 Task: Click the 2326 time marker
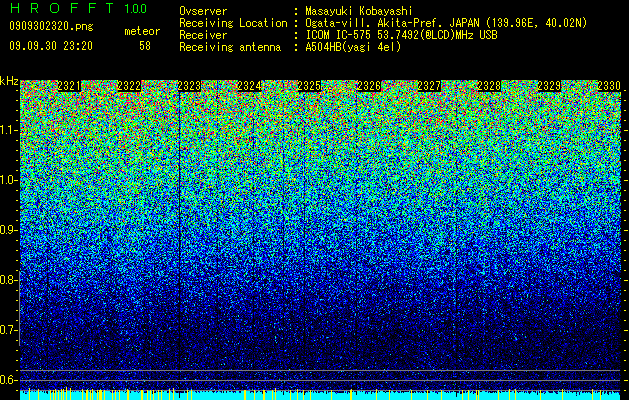(369, 86)
